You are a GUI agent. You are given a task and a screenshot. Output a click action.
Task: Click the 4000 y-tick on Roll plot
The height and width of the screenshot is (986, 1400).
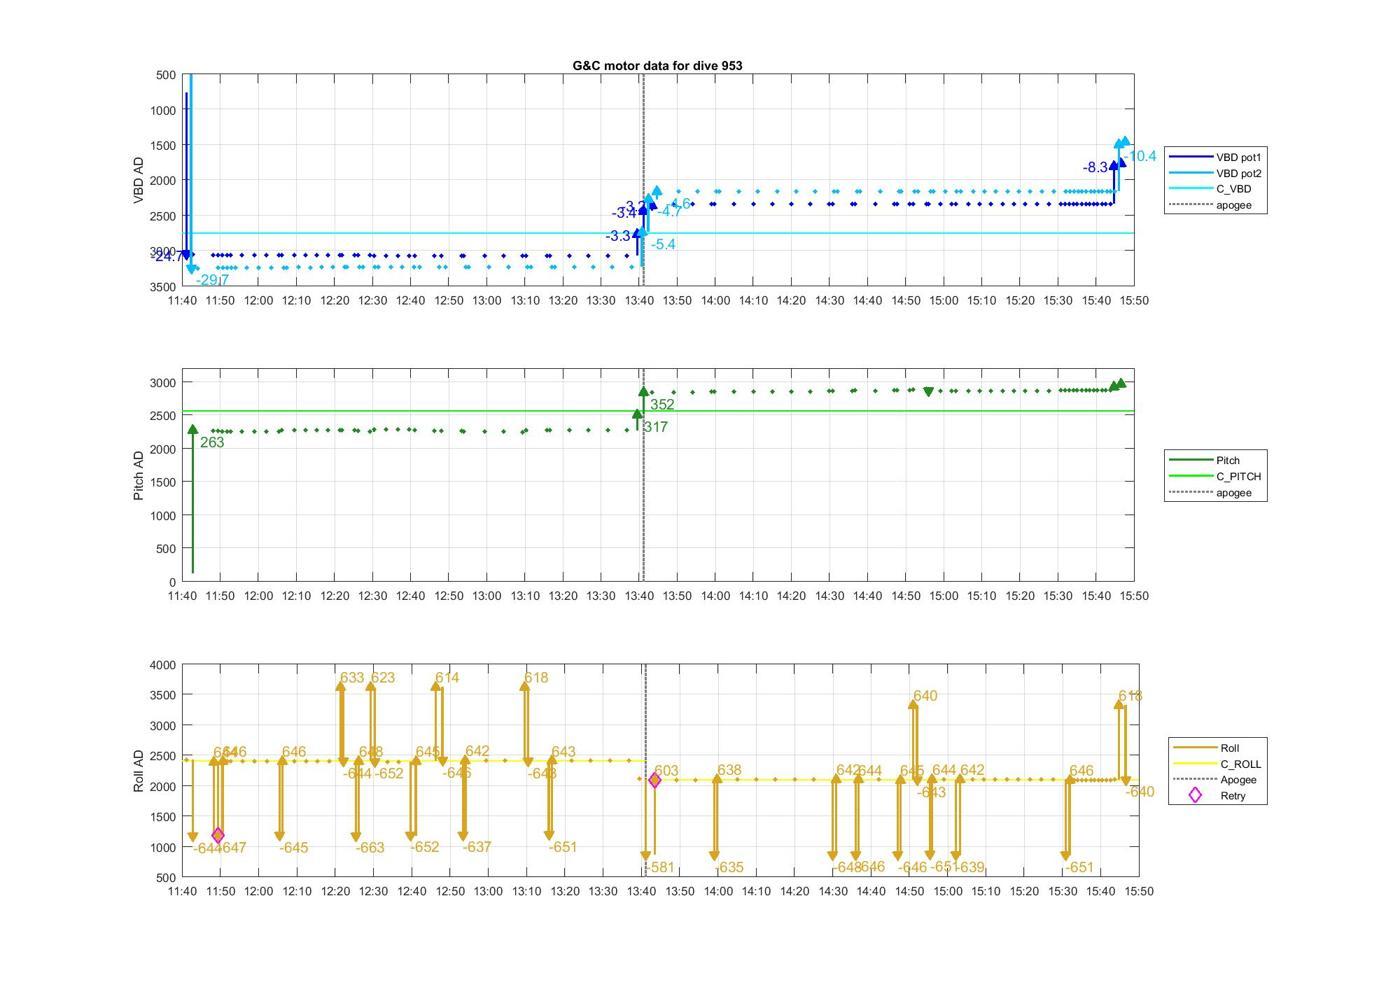coord(163,665)
